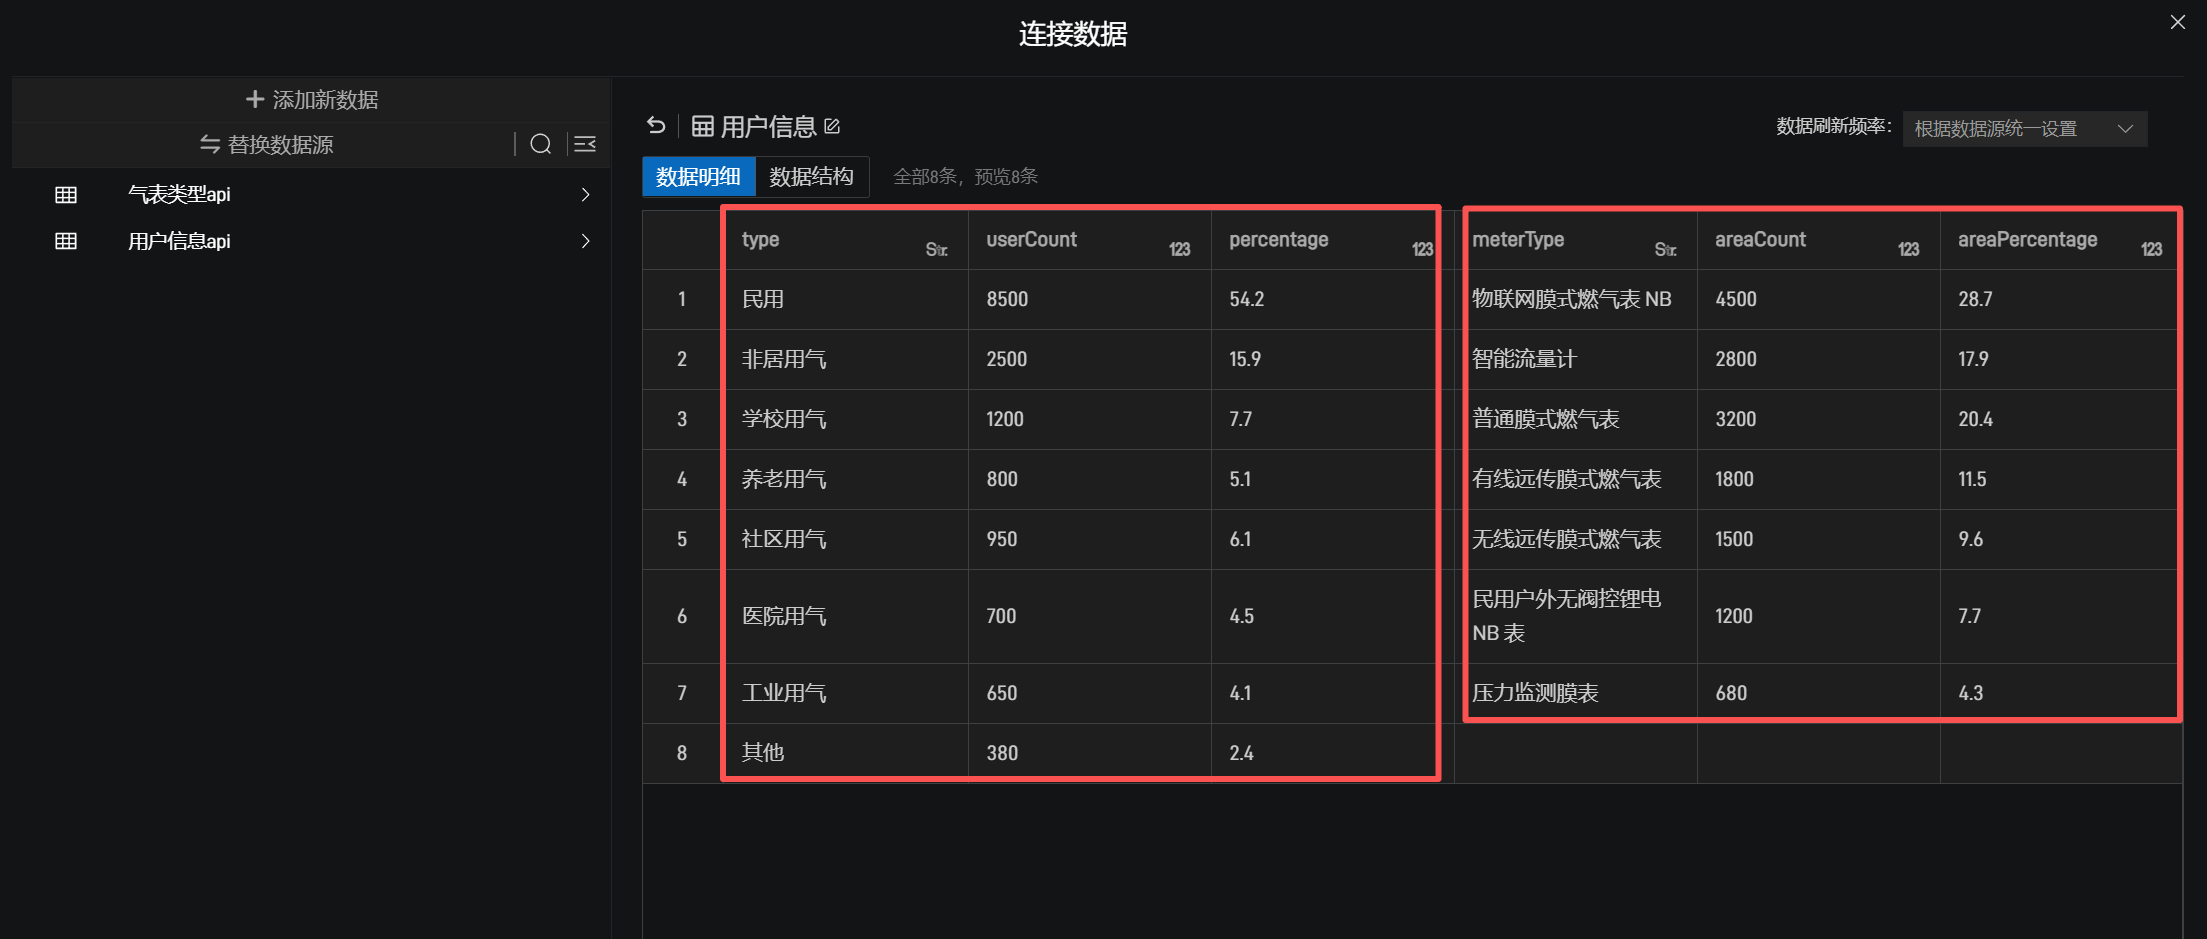Screen dimensions: 2207x939
Task: Click the table icon next to 用户信息api
Action: click(66, 241)
